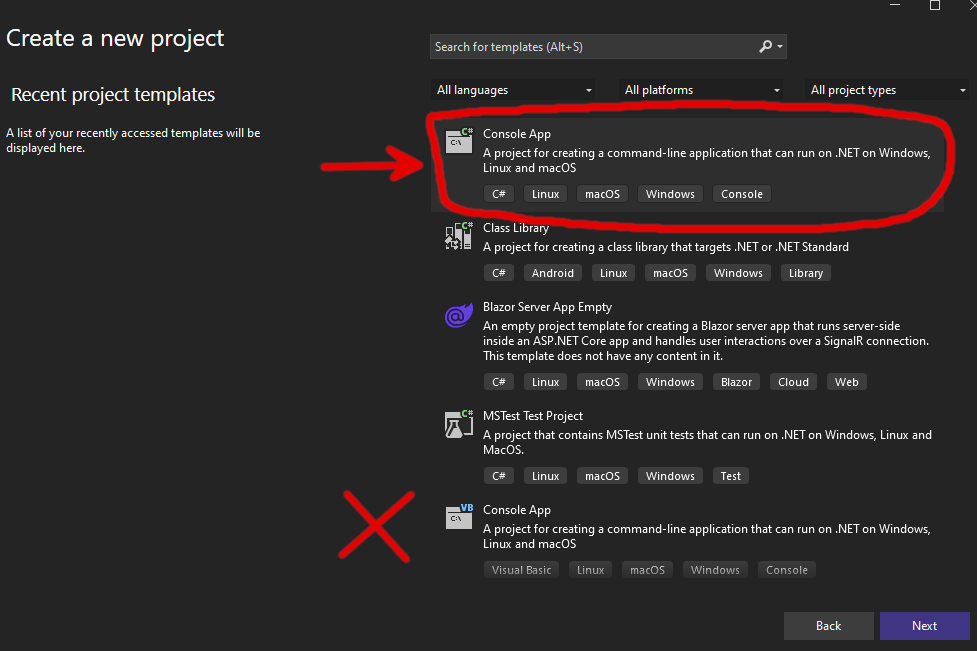Open the All project types dropdown
Screen dimensions: 977x651
[886, 89]
